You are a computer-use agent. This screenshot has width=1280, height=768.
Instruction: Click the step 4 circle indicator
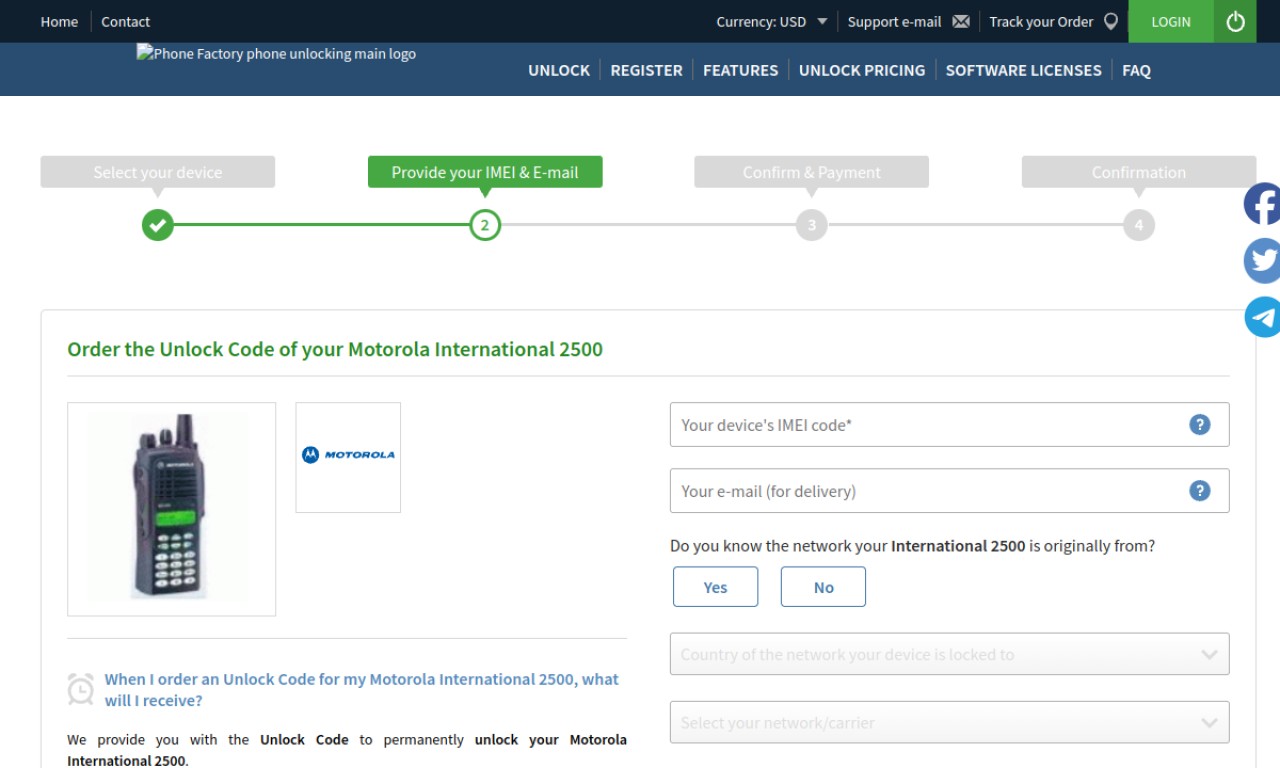[1139, 225]
